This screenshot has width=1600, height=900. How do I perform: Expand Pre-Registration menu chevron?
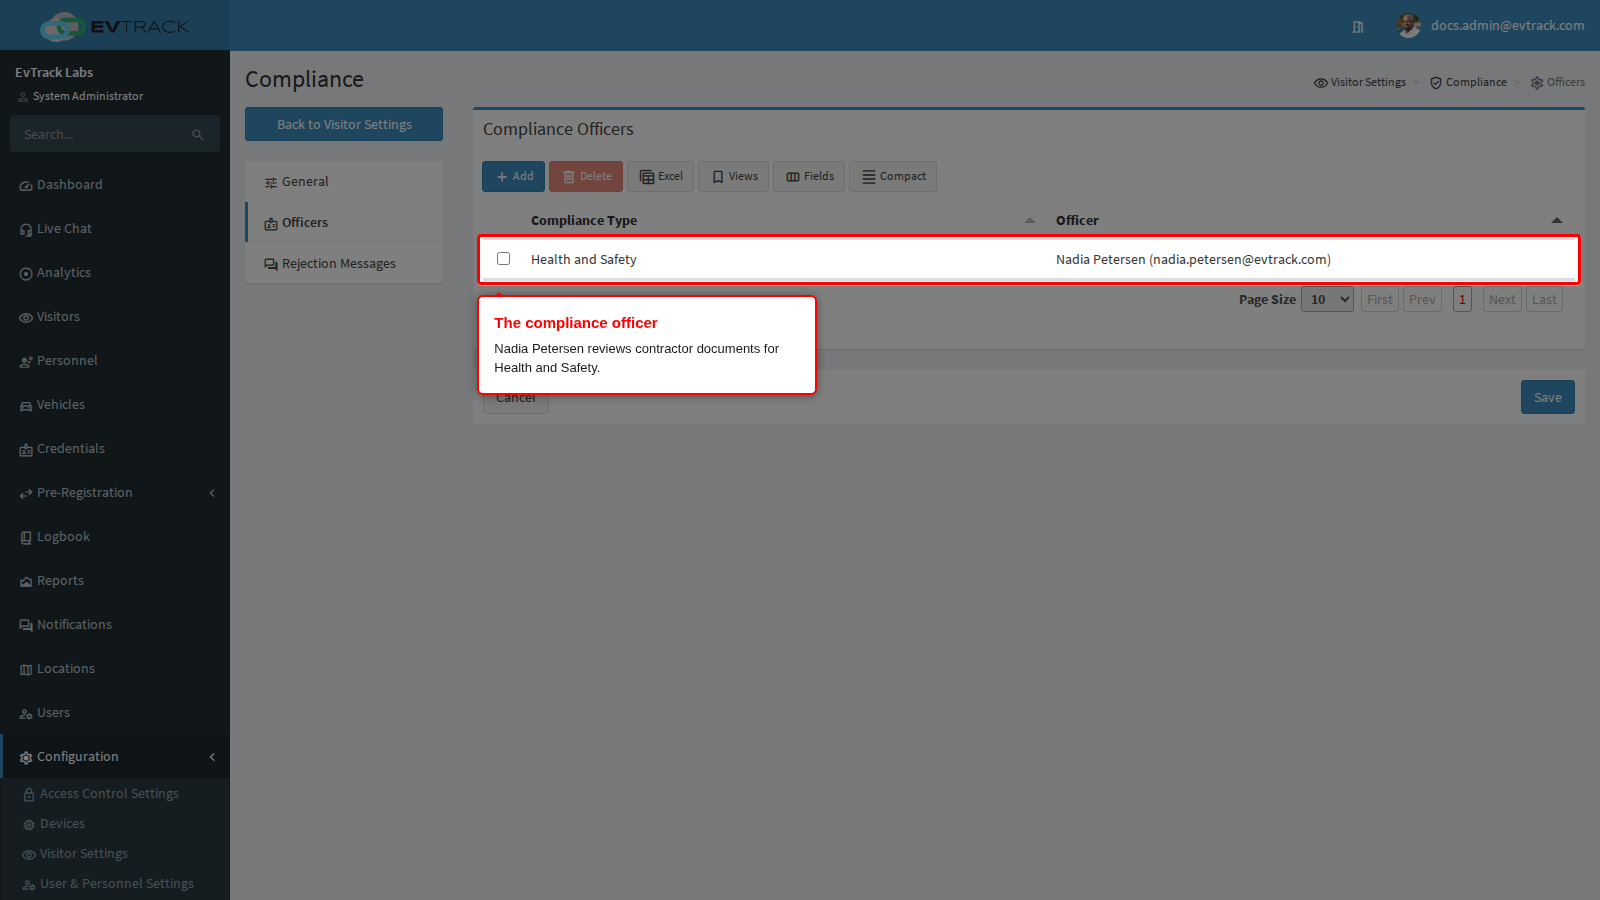coord(212,493)
